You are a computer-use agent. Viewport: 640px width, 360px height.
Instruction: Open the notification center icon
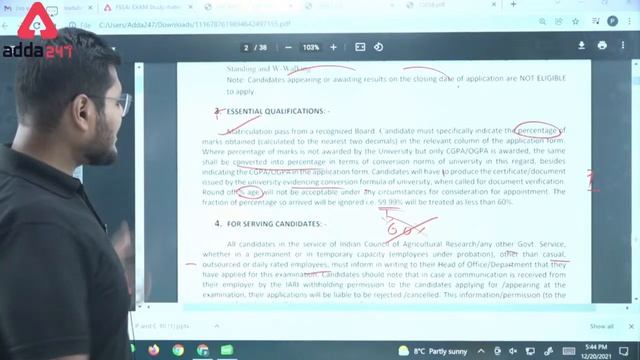[x=623, y=351]
